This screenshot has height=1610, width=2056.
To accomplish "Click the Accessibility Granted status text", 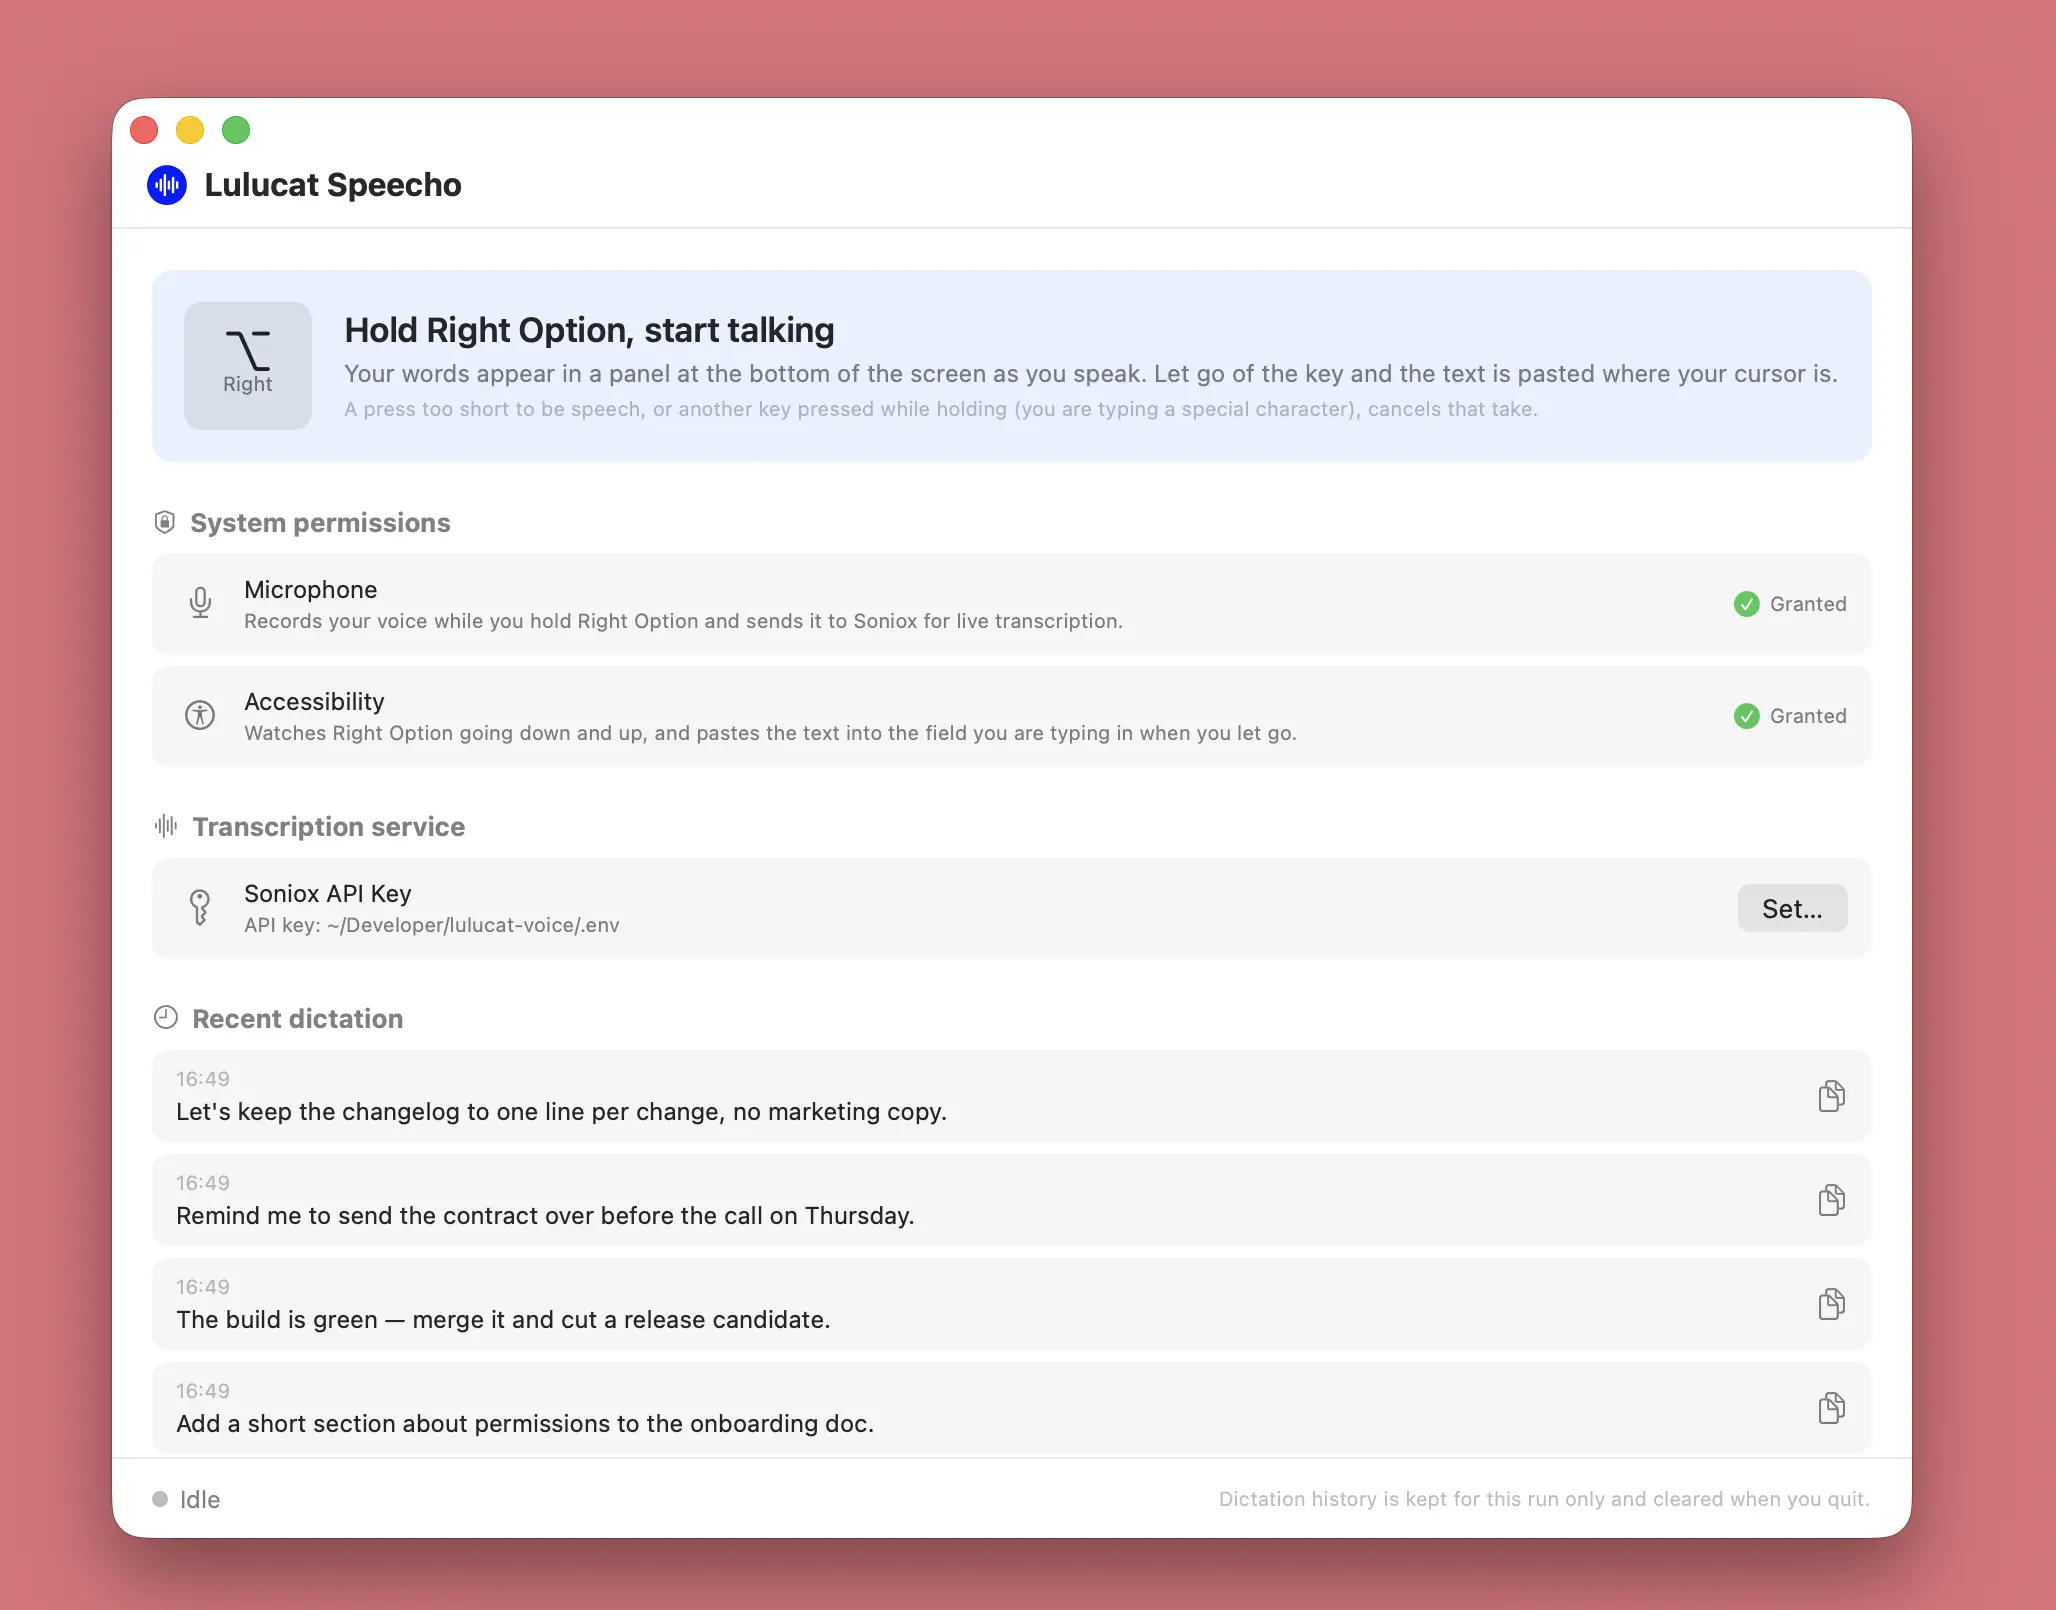I will point(1808,716).
